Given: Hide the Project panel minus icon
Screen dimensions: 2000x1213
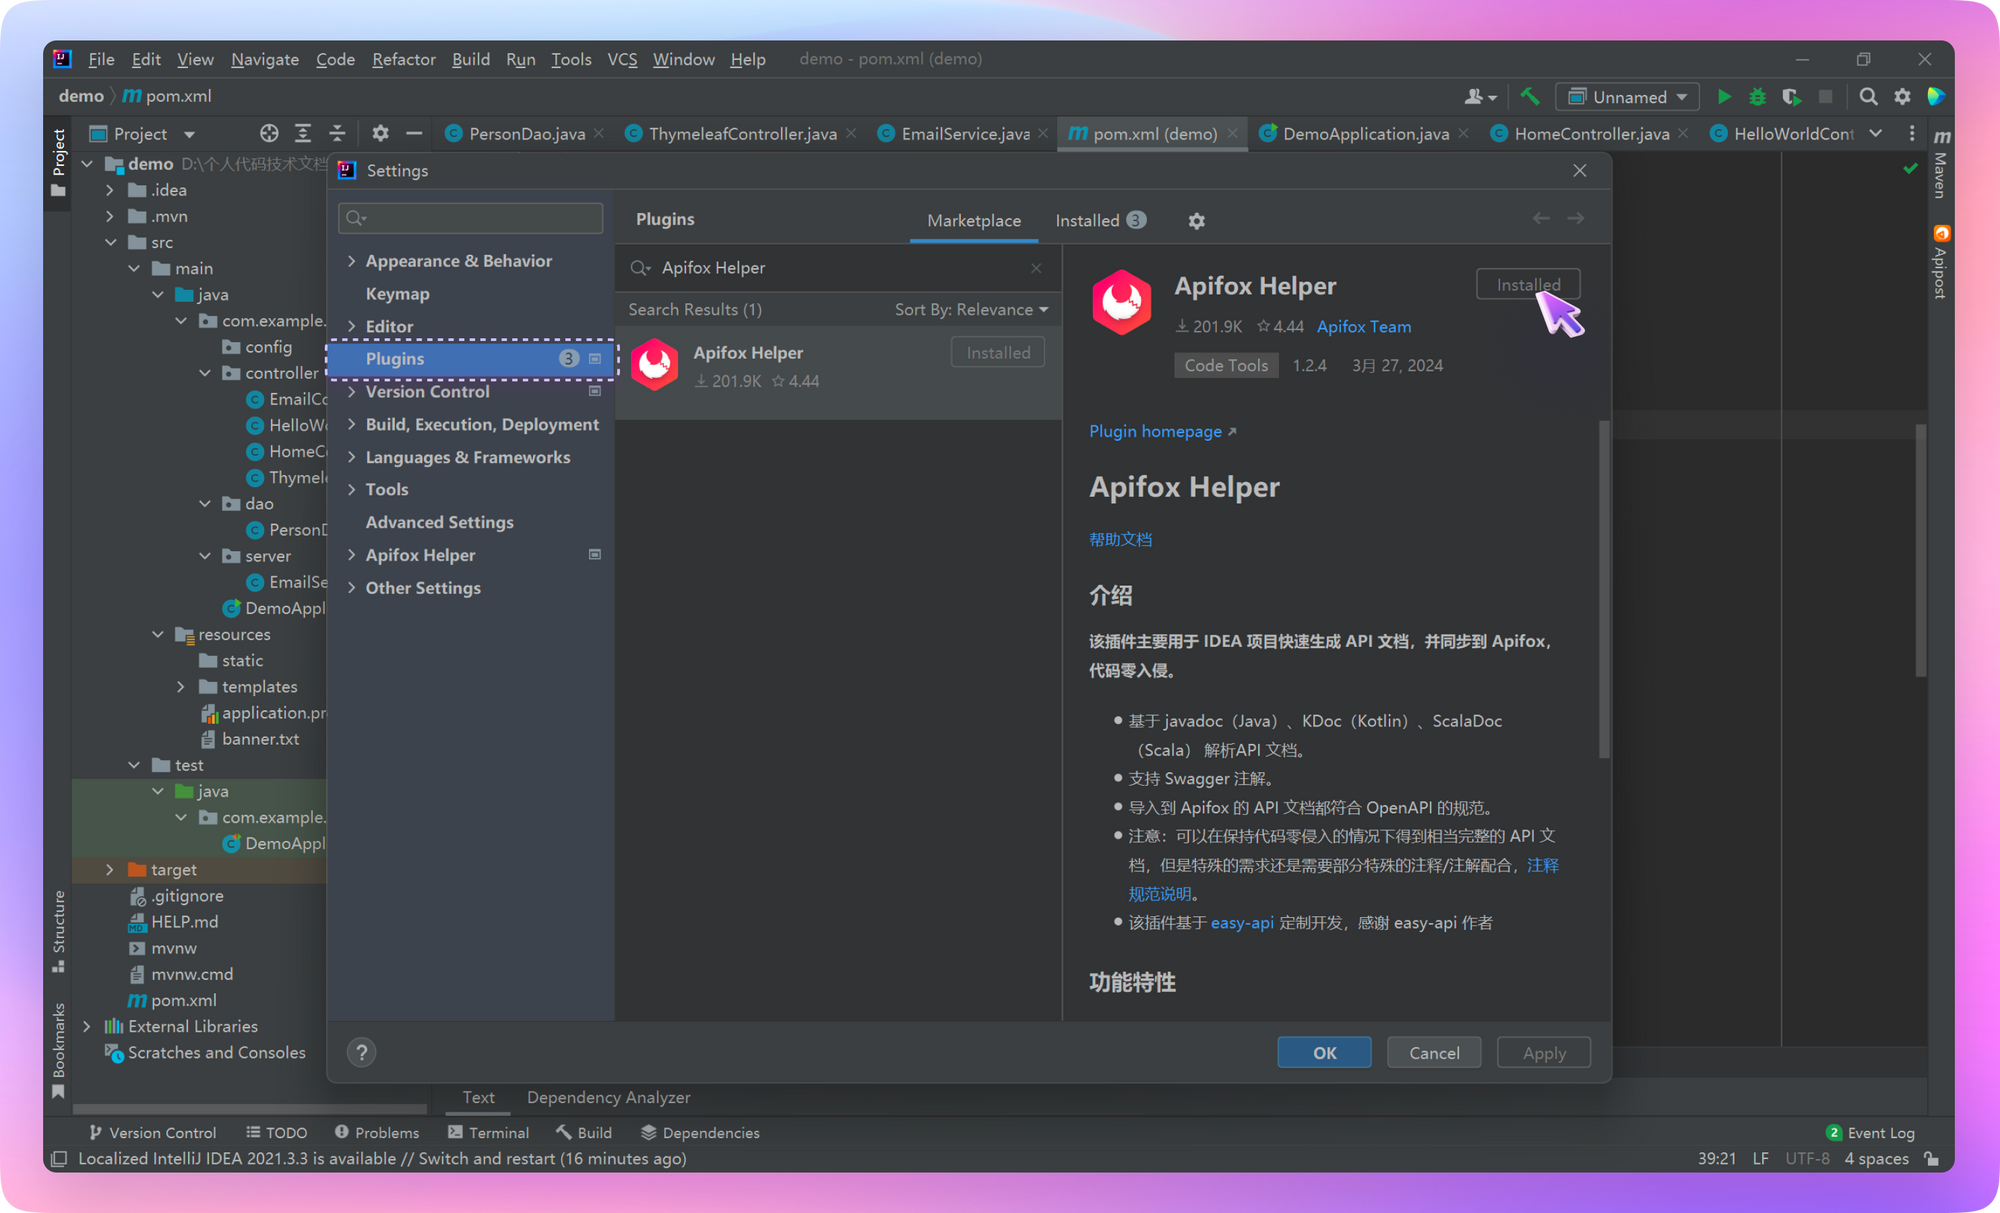Looking at the screenshot, I should [414, 133].
